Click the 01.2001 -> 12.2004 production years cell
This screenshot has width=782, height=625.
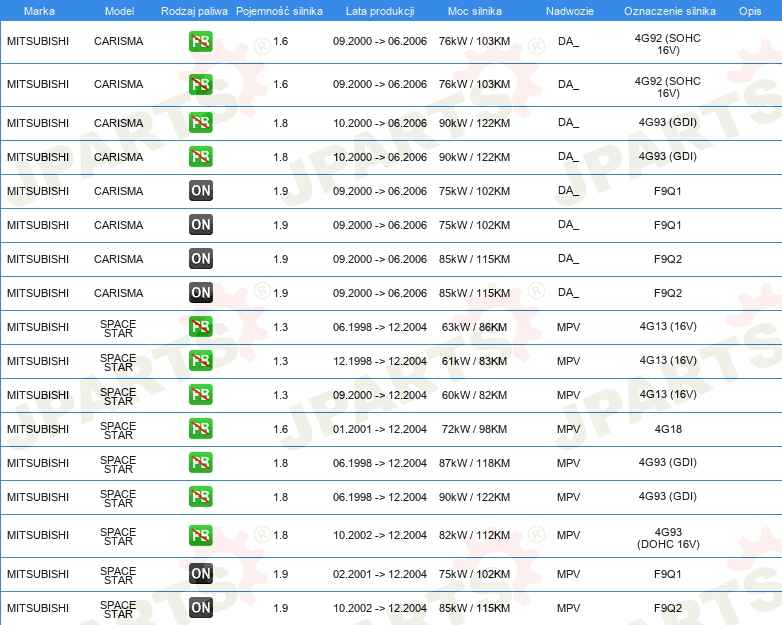[x=380, y=429]
